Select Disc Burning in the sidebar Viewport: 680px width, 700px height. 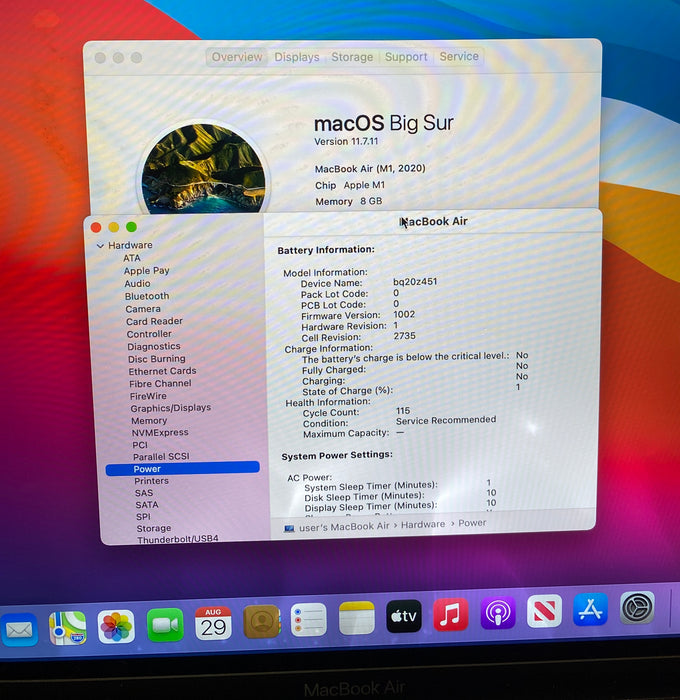[x=156, y=359]
